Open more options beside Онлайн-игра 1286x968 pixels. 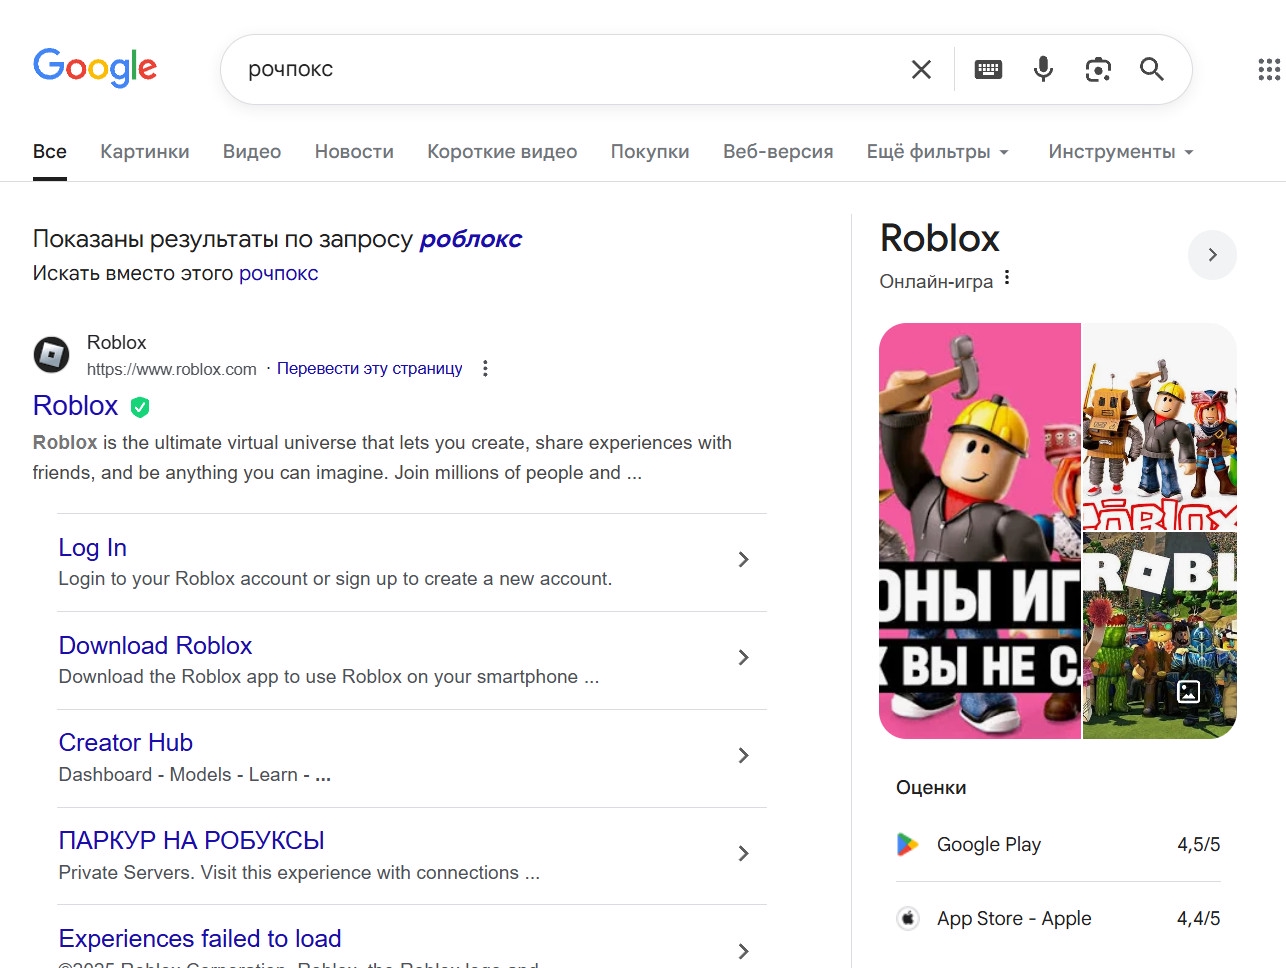(1007, 278)
